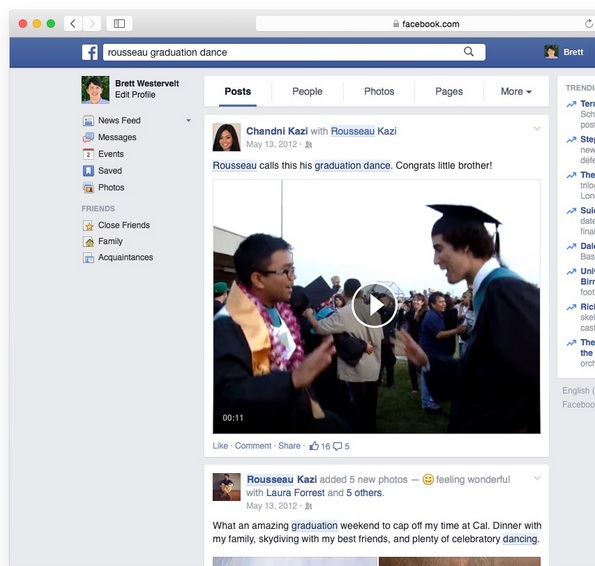Click the Family label
595x566 pixels.
(110, 241)
